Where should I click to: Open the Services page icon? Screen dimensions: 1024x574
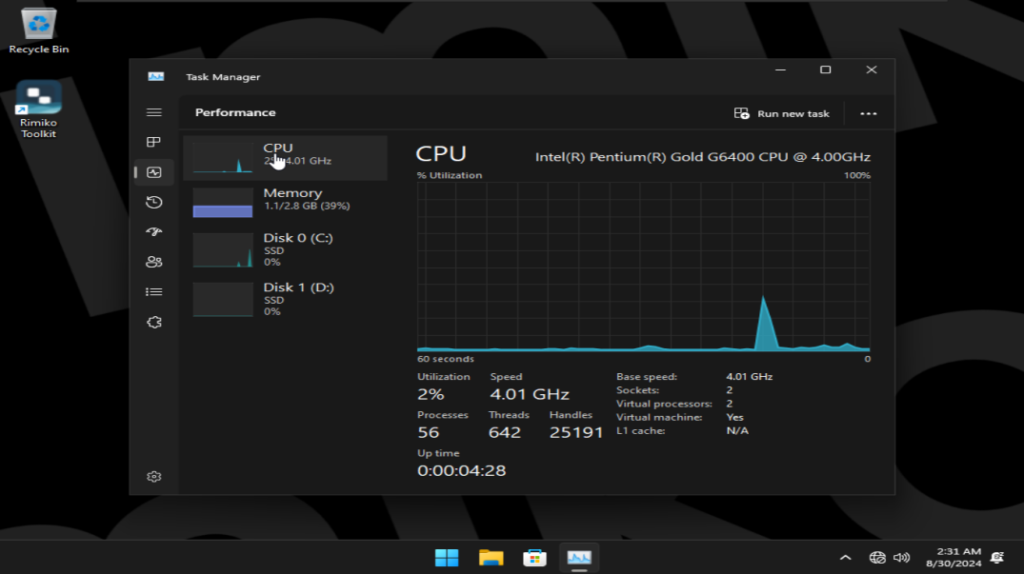pos(154,322)
